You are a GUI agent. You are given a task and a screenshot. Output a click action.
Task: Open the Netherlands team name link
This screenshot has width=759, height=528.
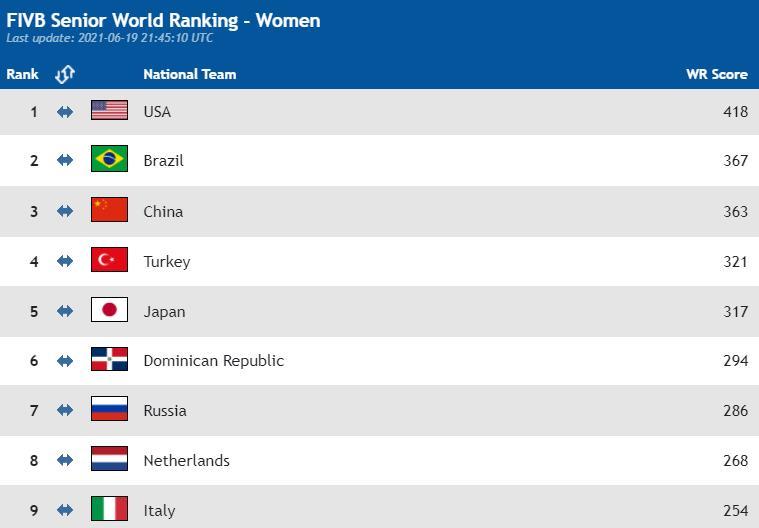[186, 461]
